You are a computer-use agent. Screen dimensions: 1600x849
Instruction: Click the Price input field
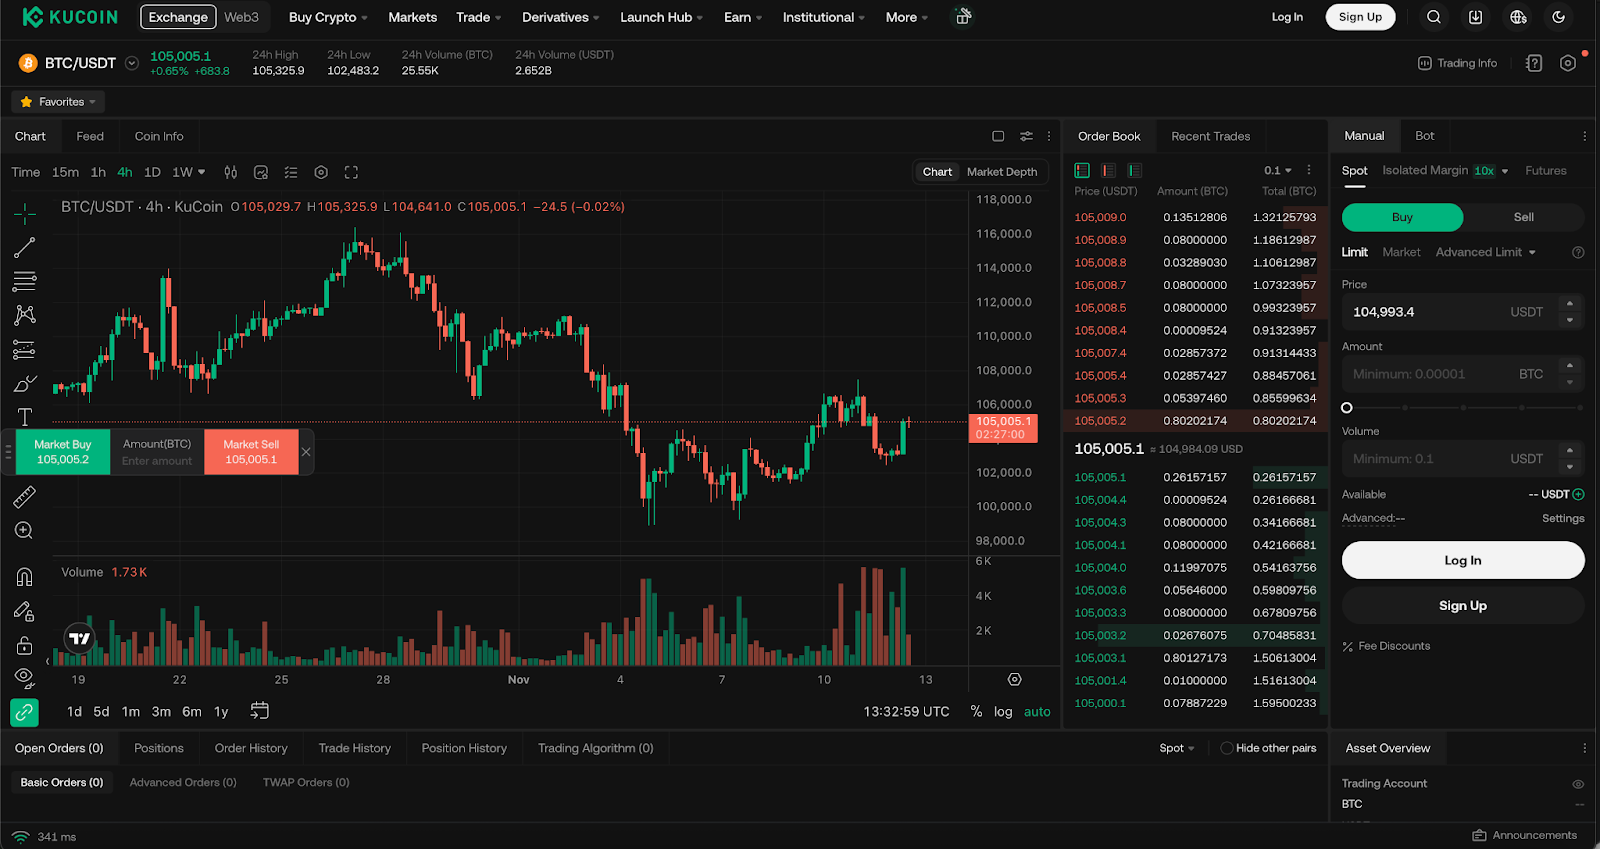(x=1425, y=312)
